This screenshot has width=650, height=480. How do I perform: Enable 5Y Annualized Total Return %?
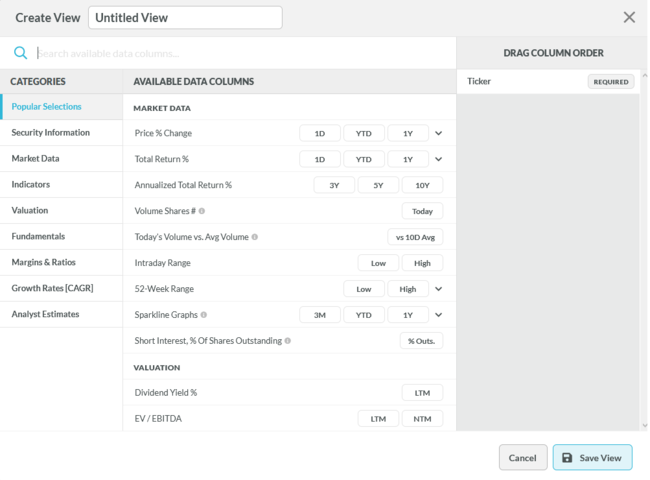point(378,185)
